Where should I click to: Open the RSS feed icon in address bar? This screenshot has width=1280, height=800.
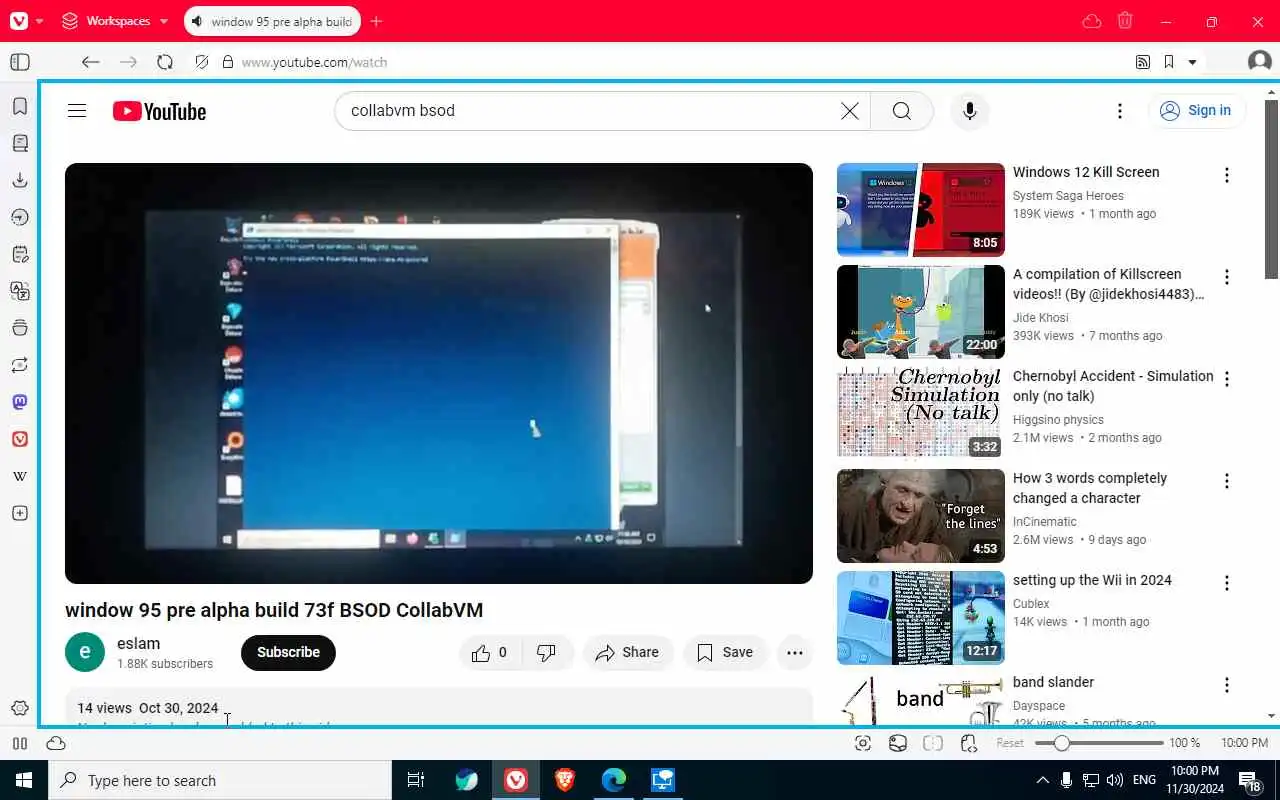click(x=1143, y=62)
